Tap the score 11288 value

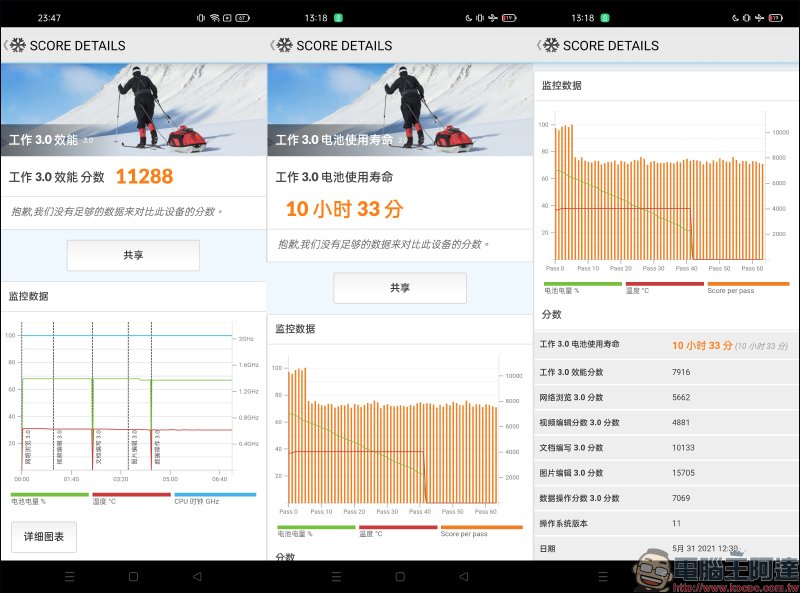point(144,177)
